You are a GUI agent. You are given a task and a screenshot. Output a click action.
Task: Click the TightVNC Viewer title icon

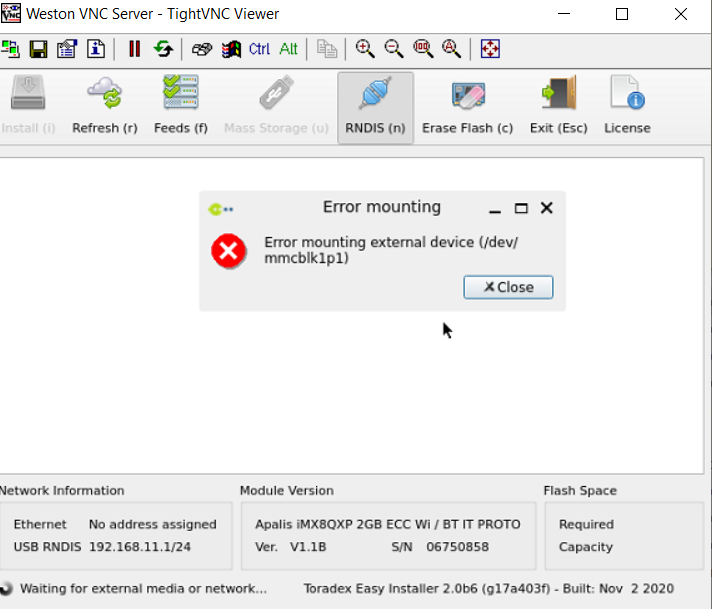tap(10, 13)
